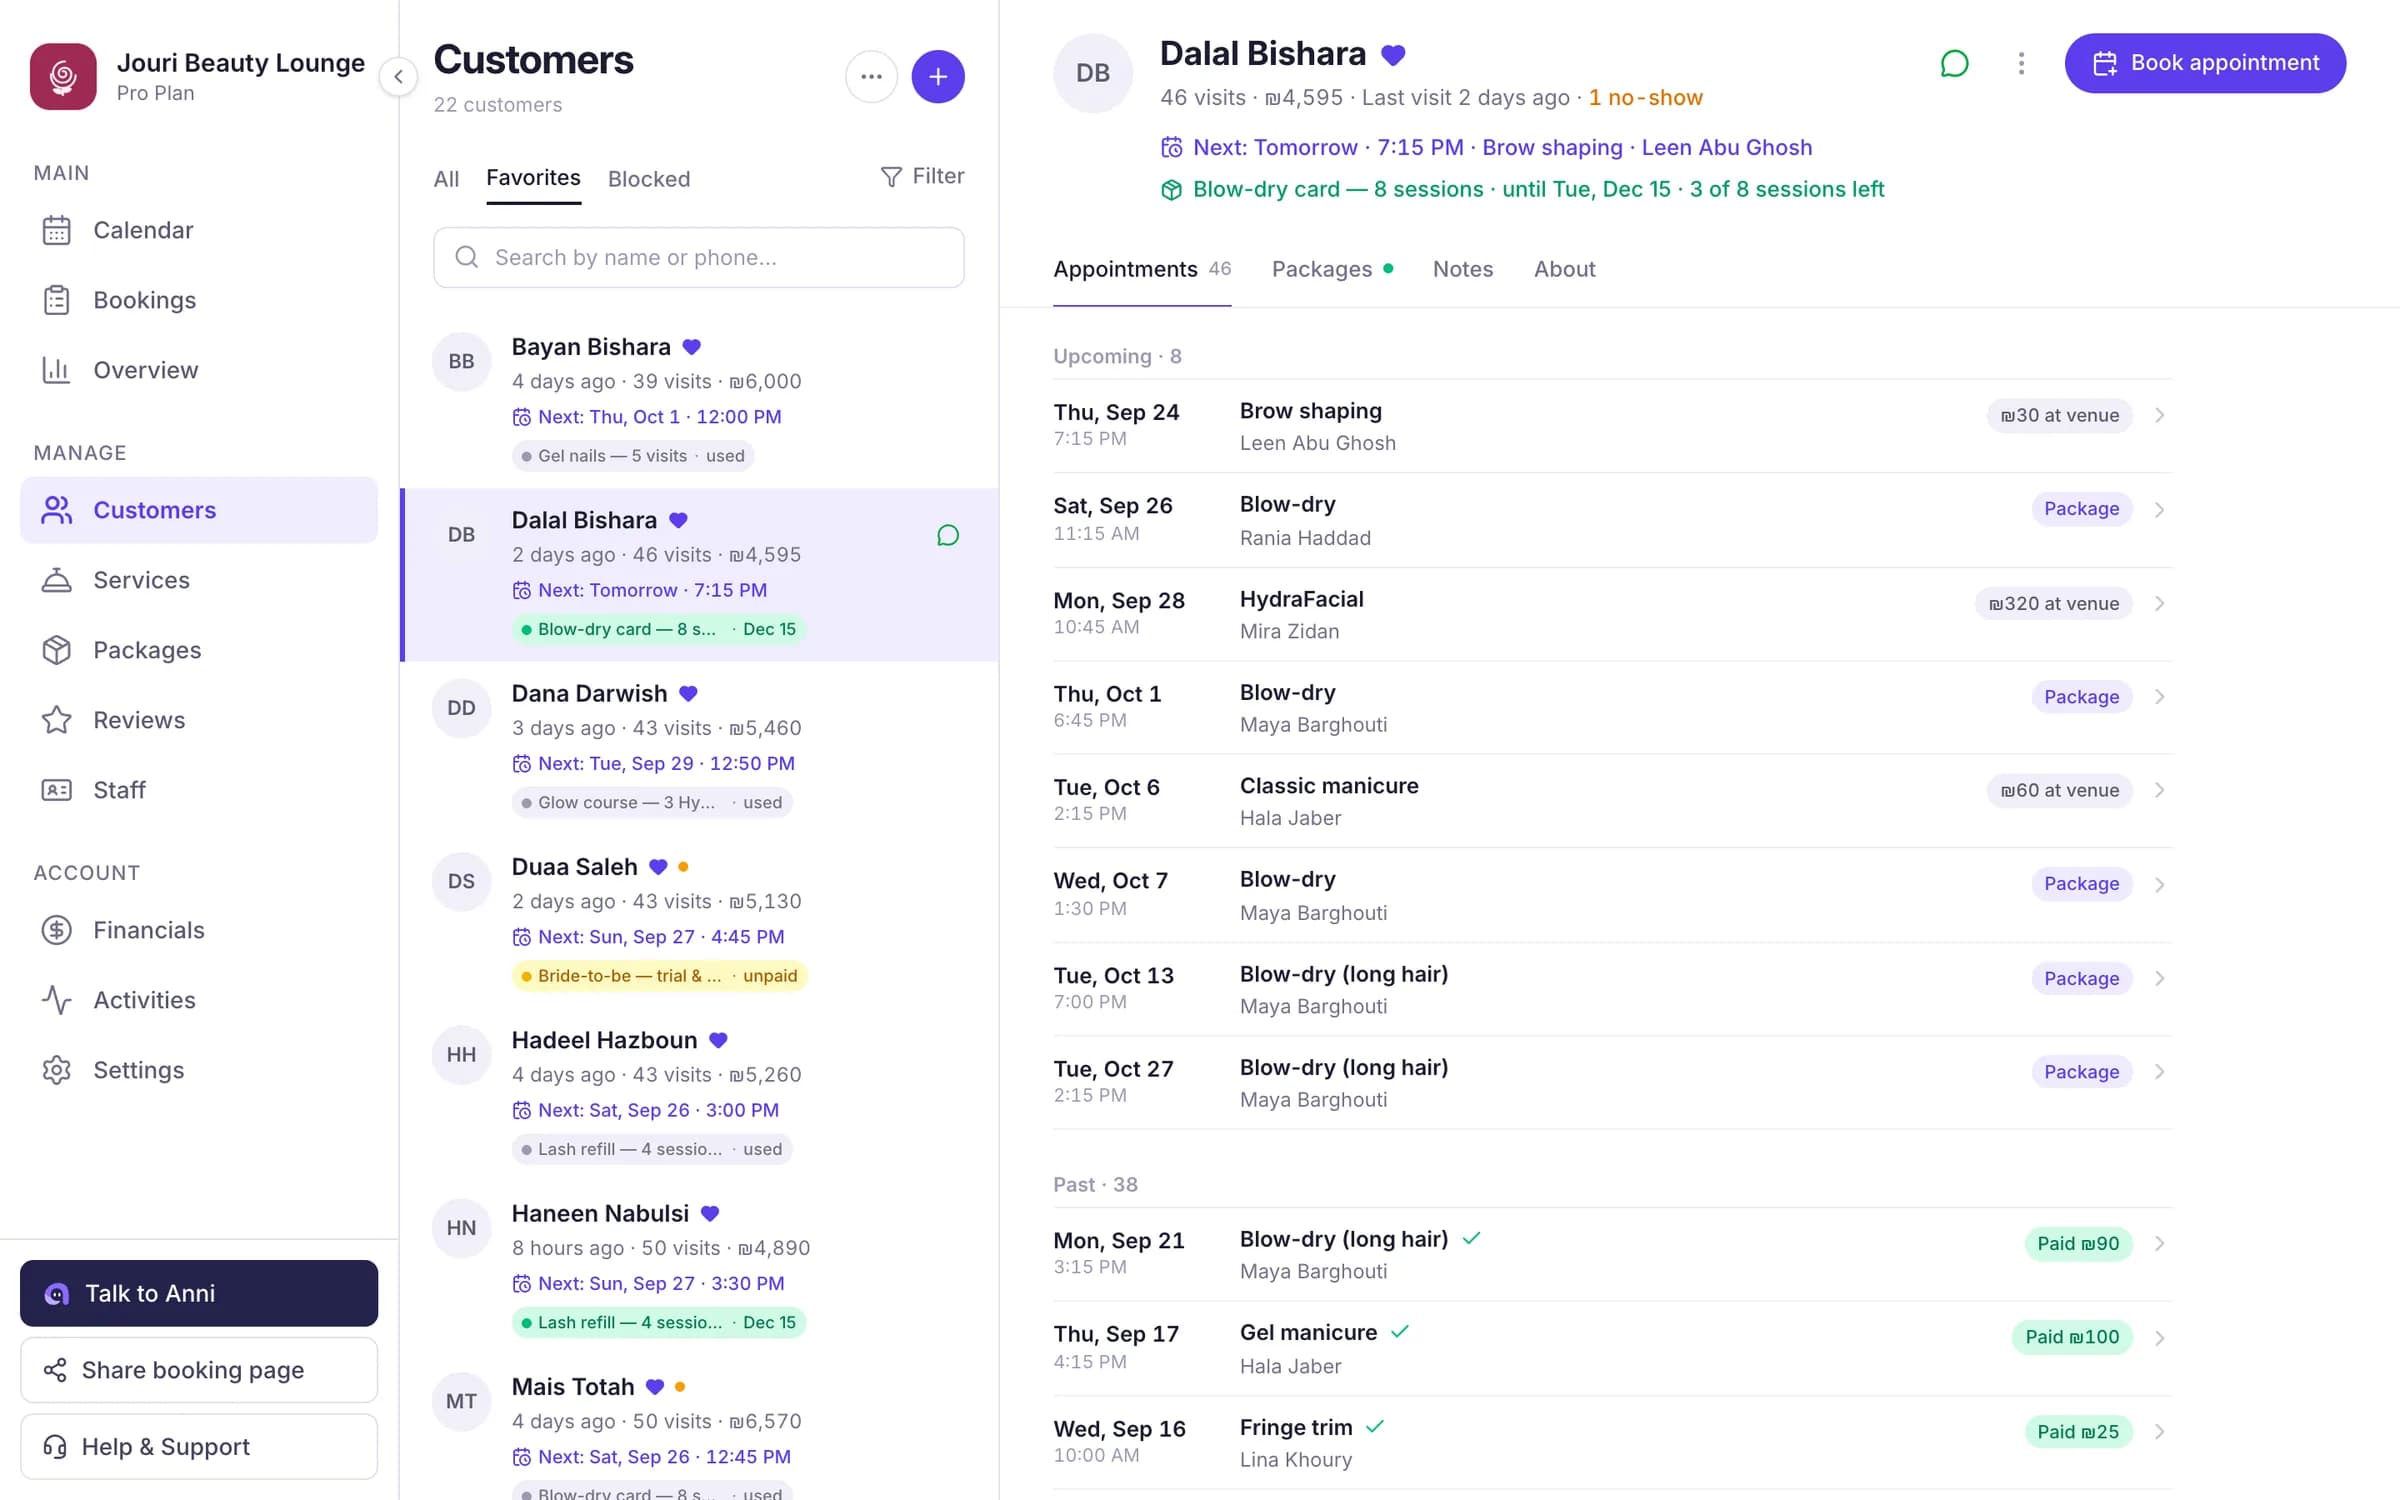Click the Book appointment button
Image resolution: width=2400 pixels, height=1500 pixels.
[x=2205, y=63]
